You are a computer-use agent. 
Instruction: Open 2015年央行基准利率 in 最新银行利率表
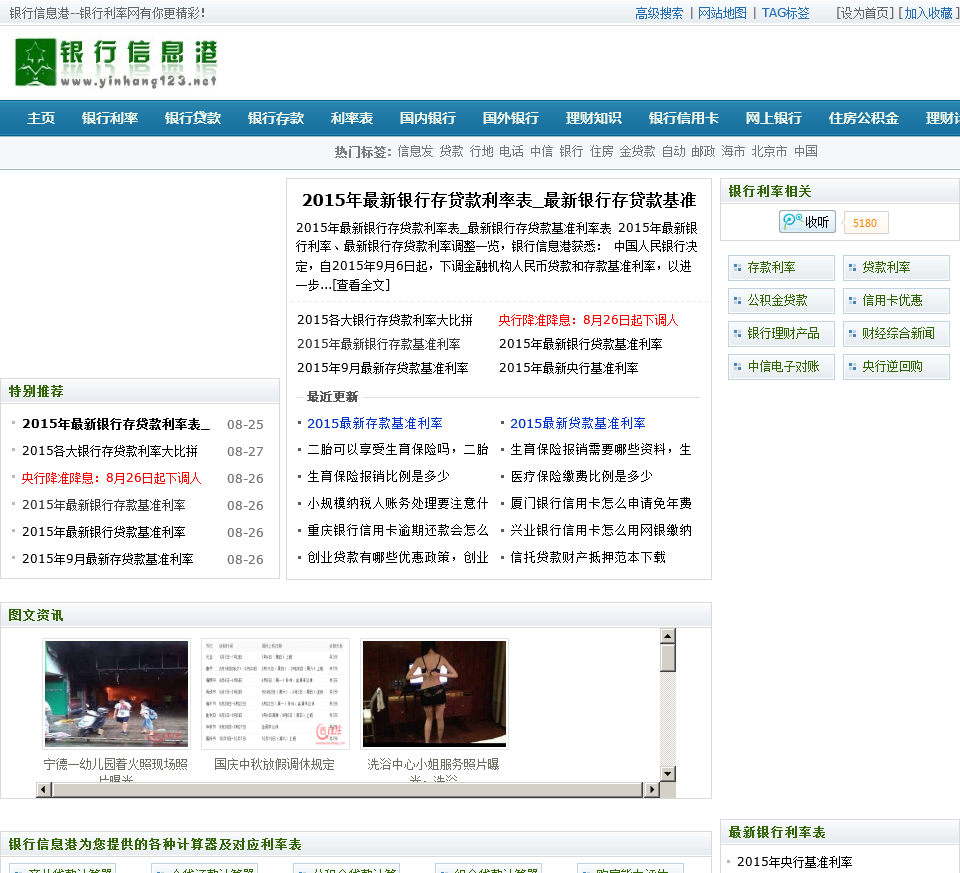point(795,862)
